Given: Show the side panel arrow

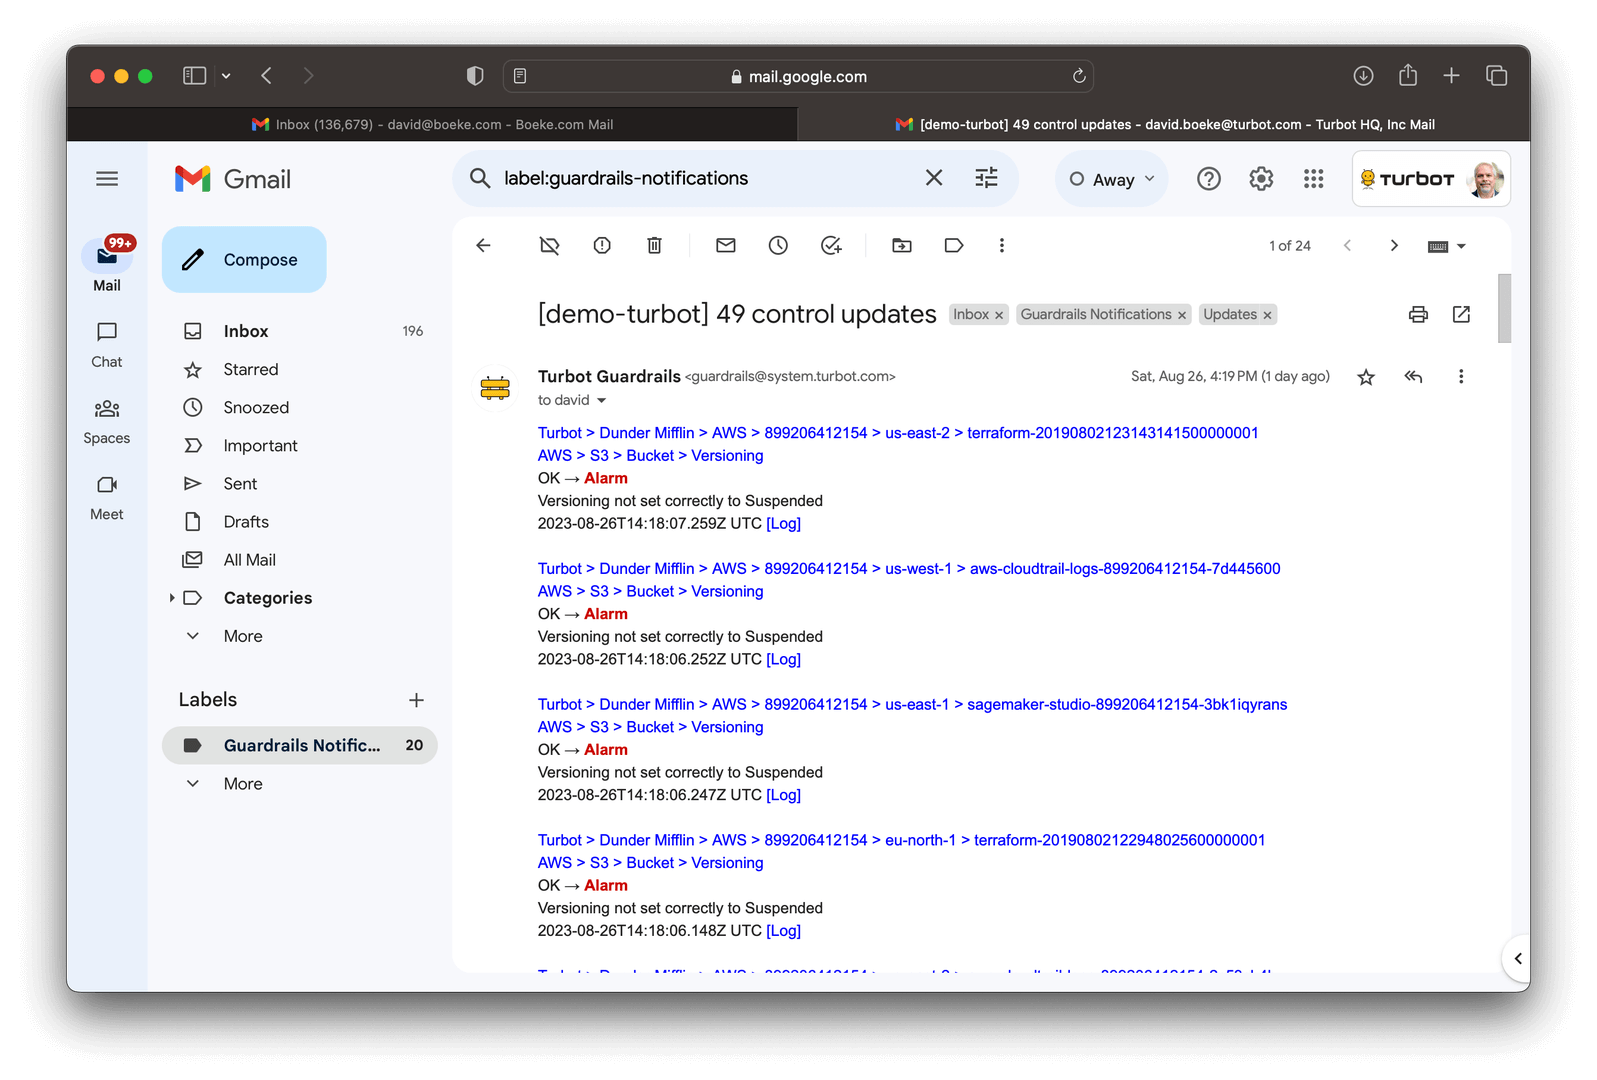Looking at the screenshot, I should click(1517, 959).
